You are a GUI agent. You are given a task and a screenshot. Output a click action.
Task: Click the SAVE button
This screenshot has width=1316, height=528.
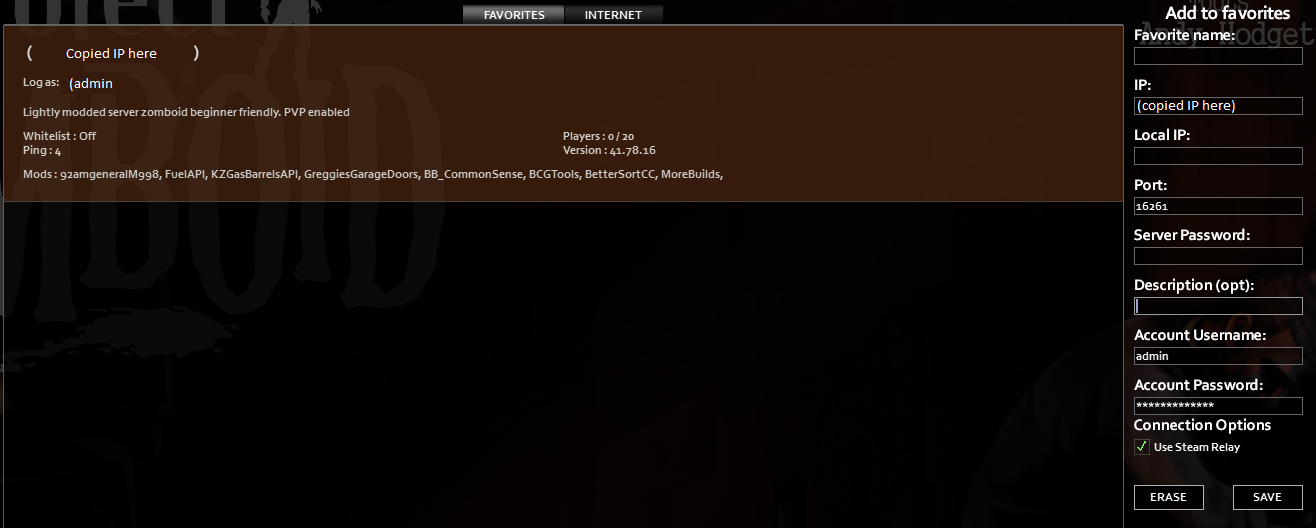[x=1267, y=497]
